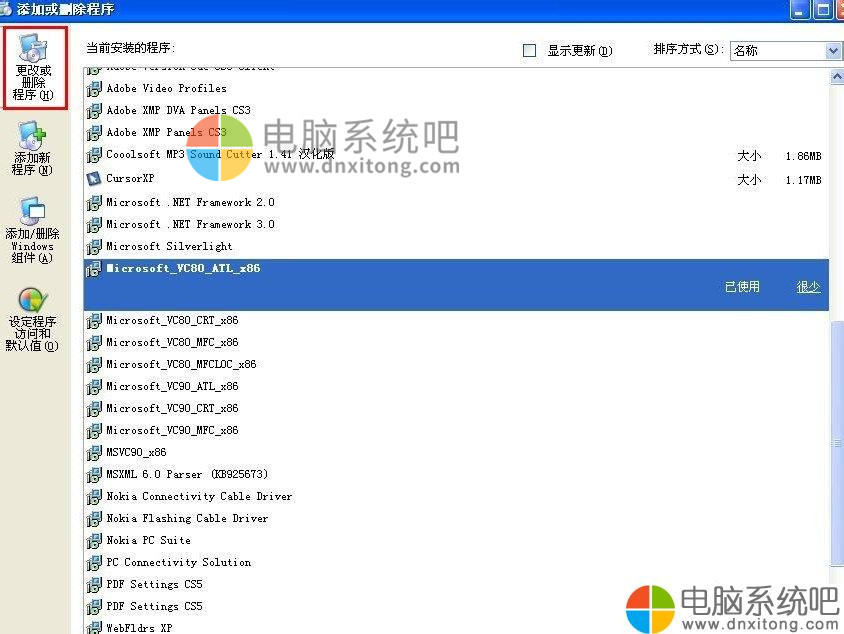Click icon beside Adobe XMP Panels CS3
Viewport: 844px width, 634px height.
pos(94,133)
